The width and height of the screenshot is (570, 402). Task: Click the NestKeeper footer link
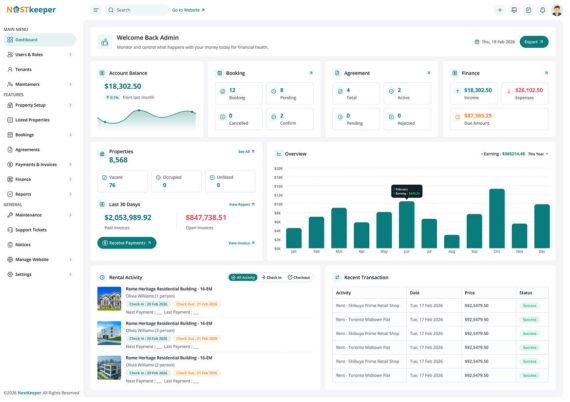[x=29, y=393]
